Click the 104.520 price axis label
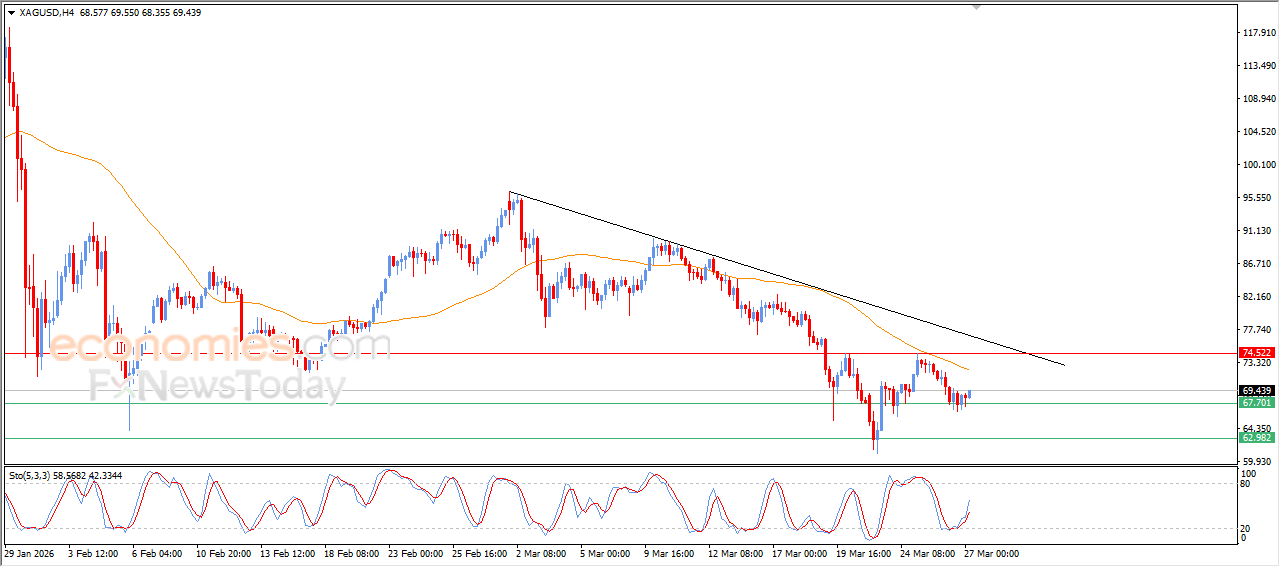This screenshot has height=567, width=1280. [x=1258, y=131]
